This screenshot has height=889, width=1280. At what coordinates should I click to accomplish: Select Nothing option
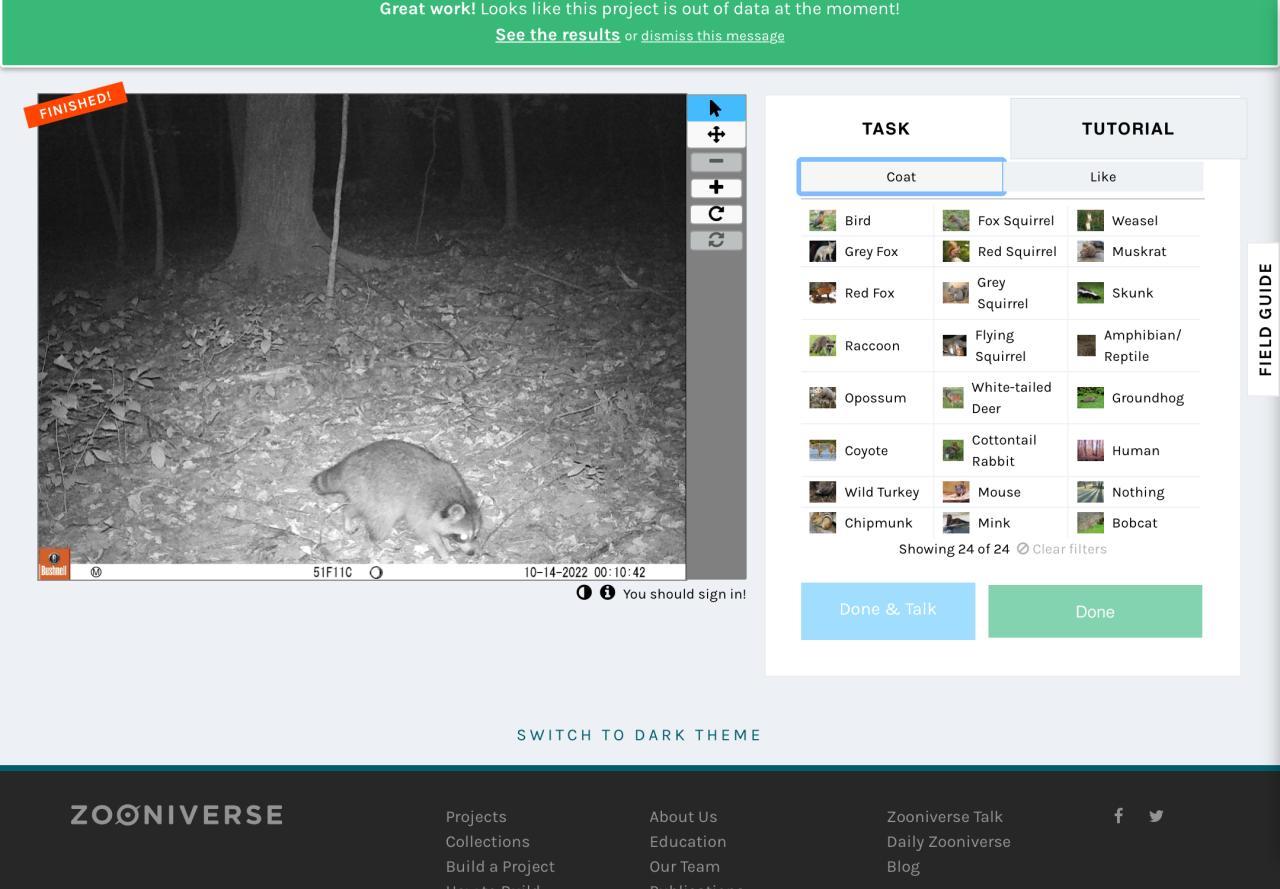[x=1135, y=492]
